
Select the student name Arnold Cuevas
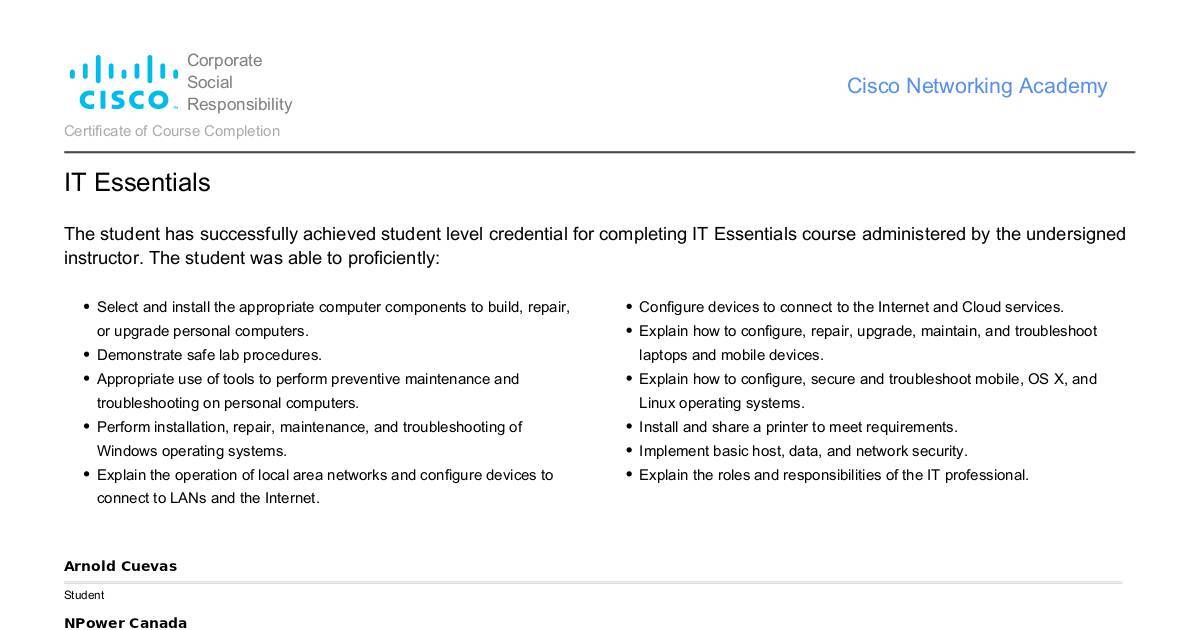pyautogui.click(x=120, y=566)
